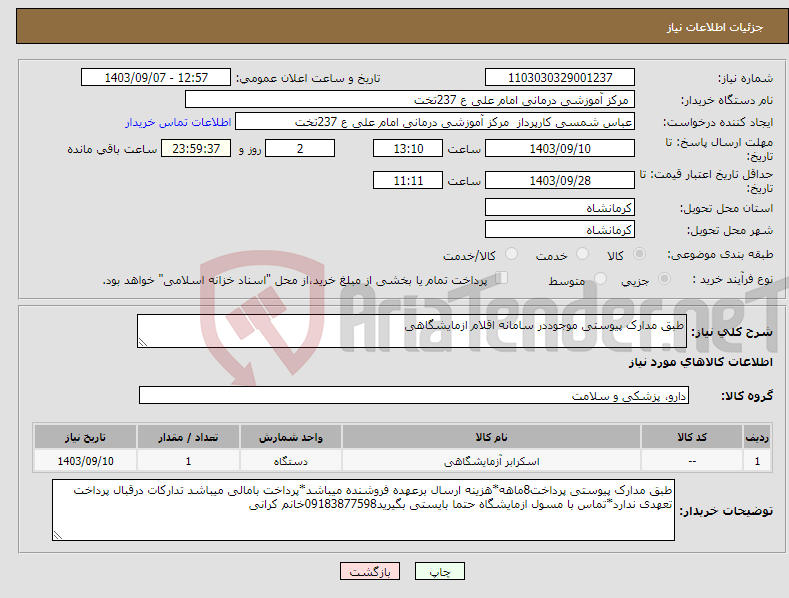
Task: Click the شماره نیاز field 1103030329001237
Action: point(560,78)
